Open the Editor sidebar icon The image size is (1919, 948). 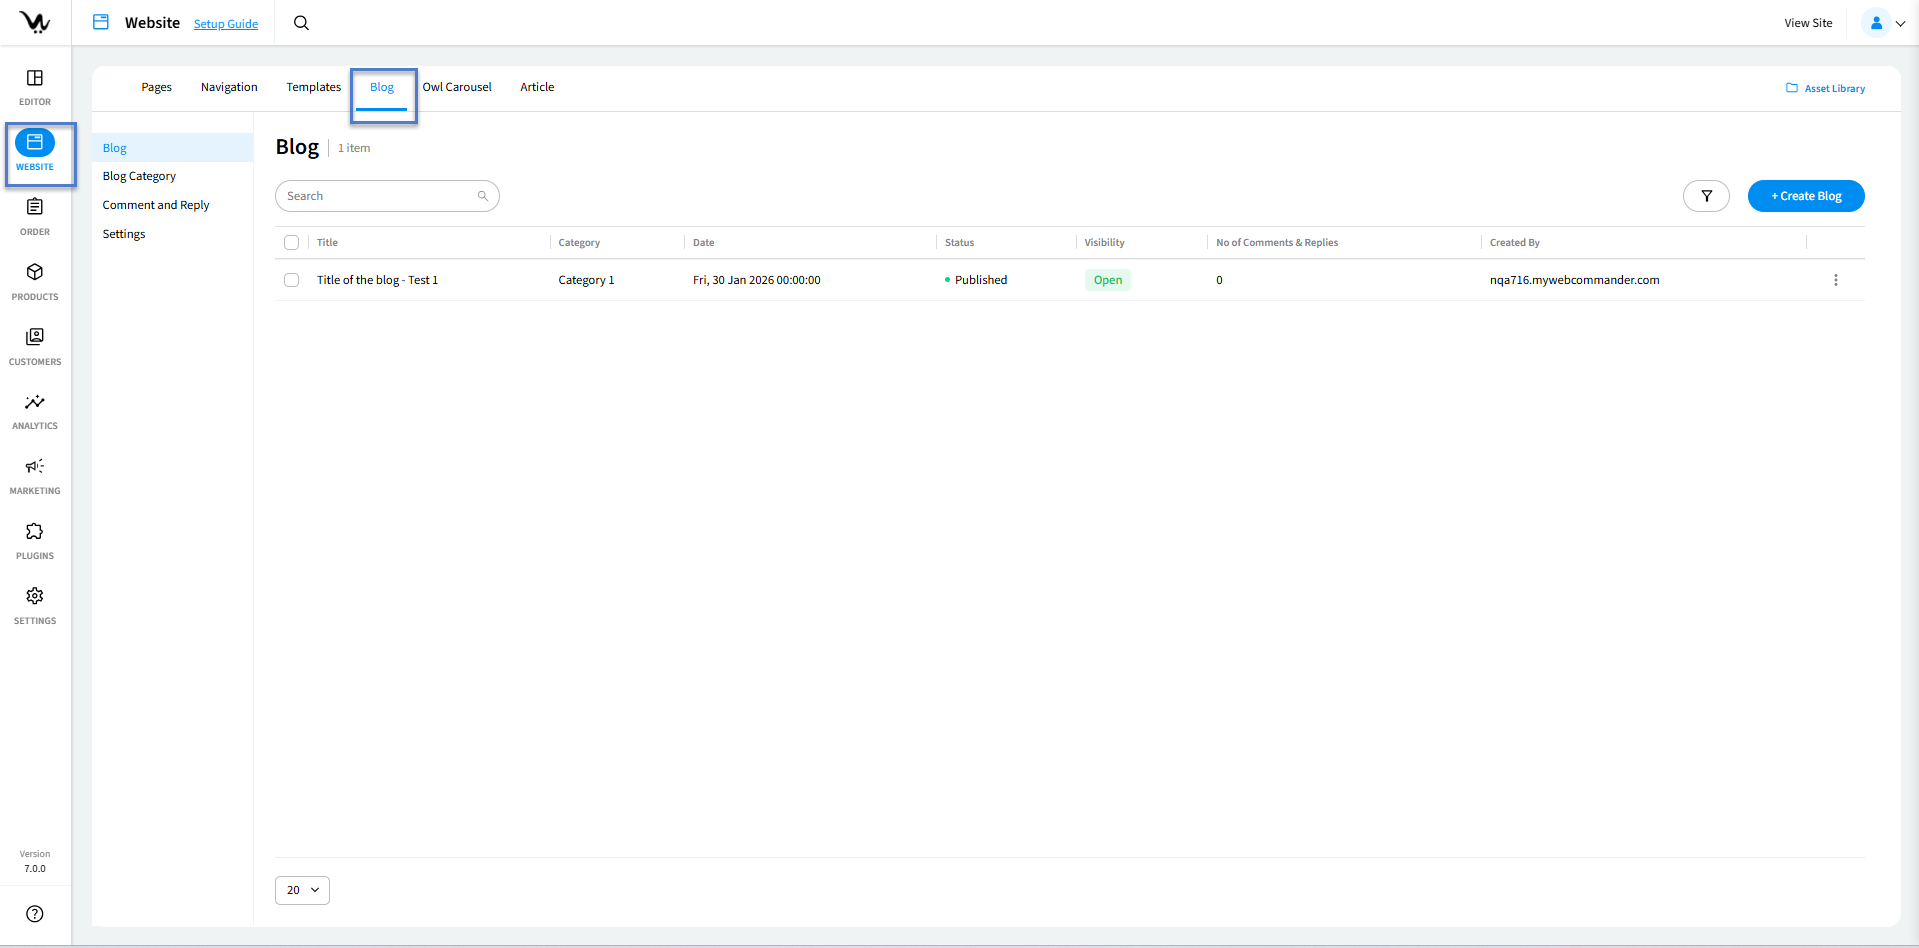(x=35, y=87)
